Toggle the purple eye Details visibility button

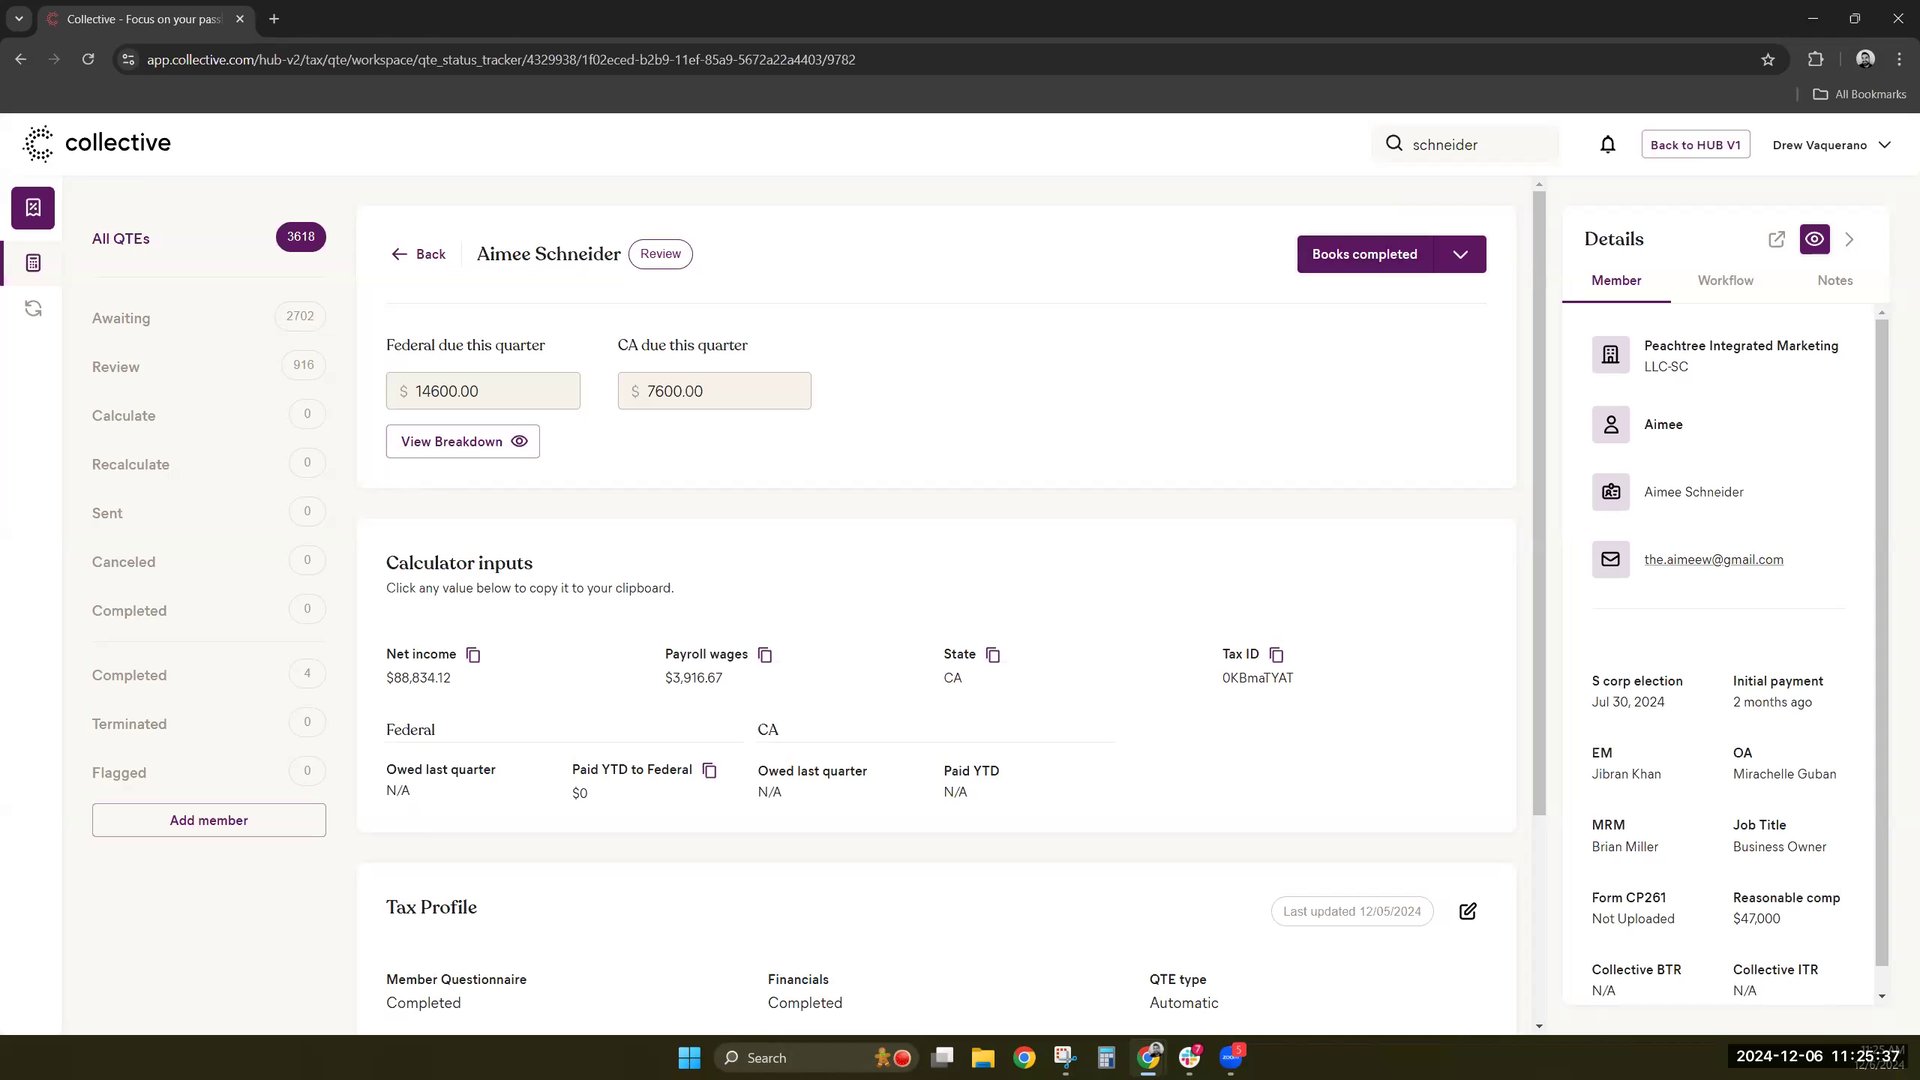click(x=1814, y=239)
